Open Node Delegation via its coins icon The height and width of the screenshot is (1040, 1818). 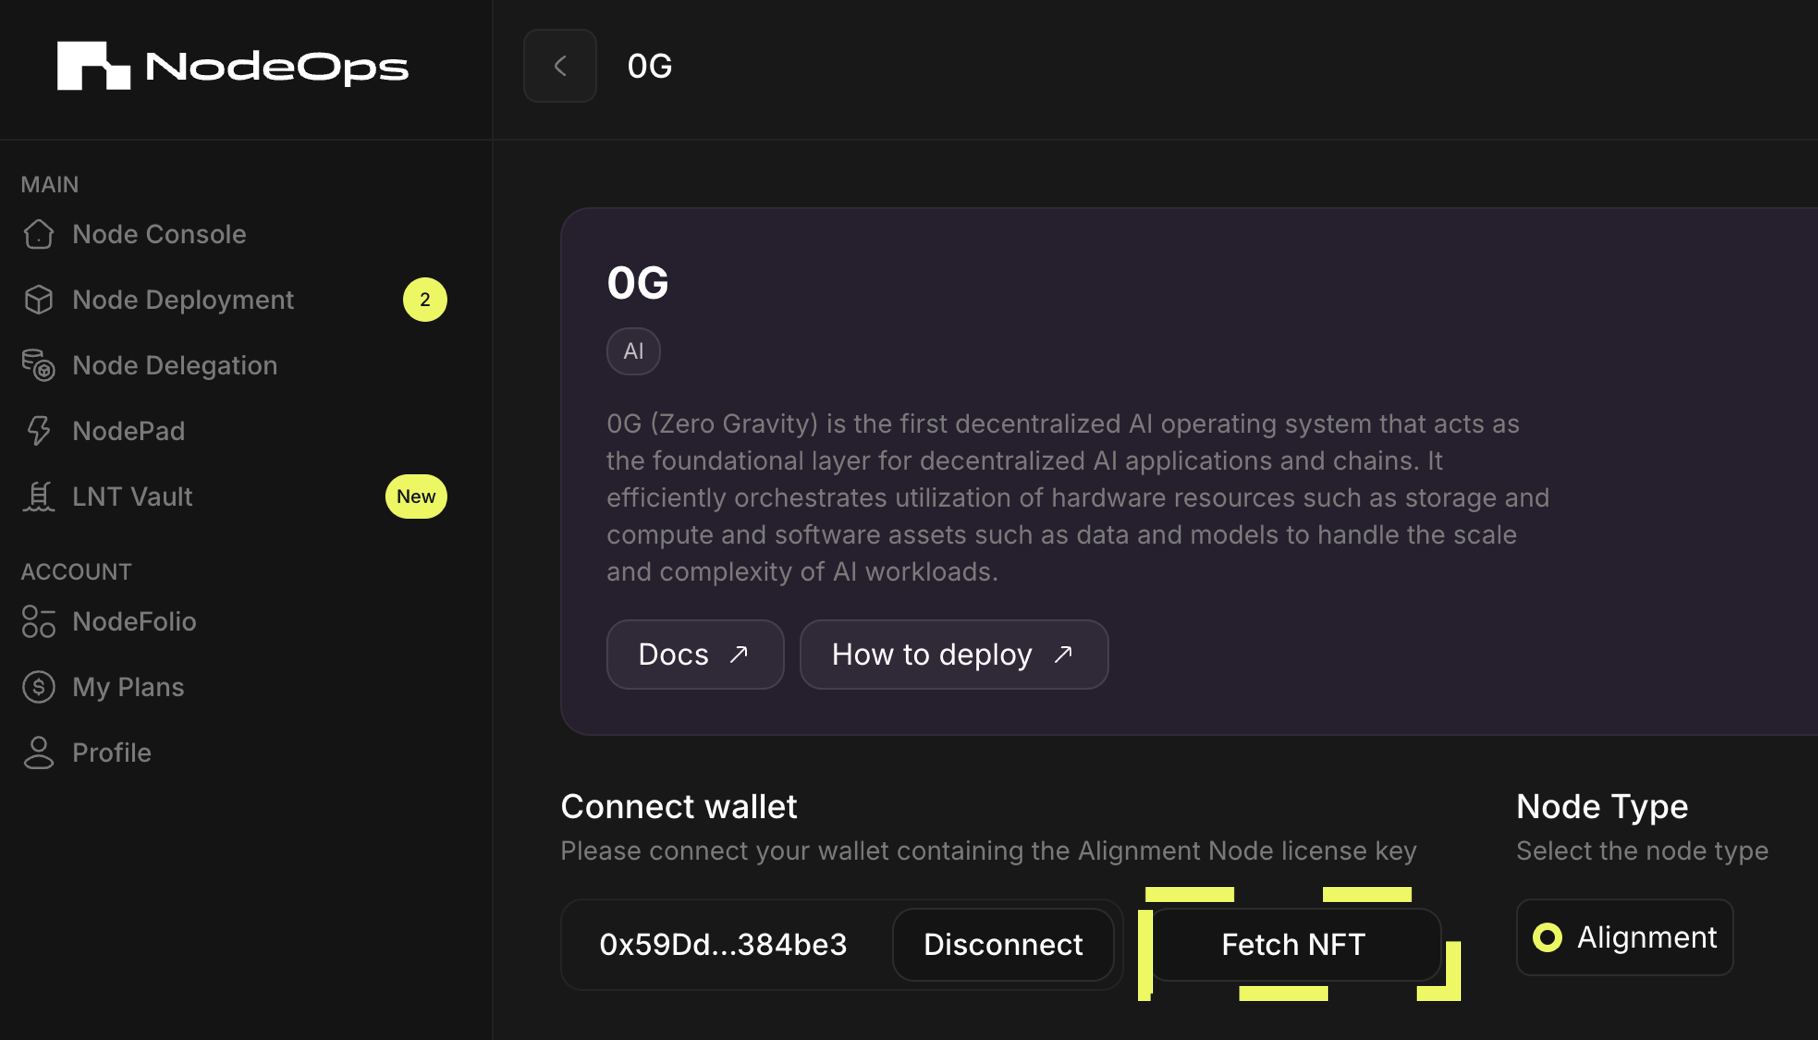pos(39,365)
